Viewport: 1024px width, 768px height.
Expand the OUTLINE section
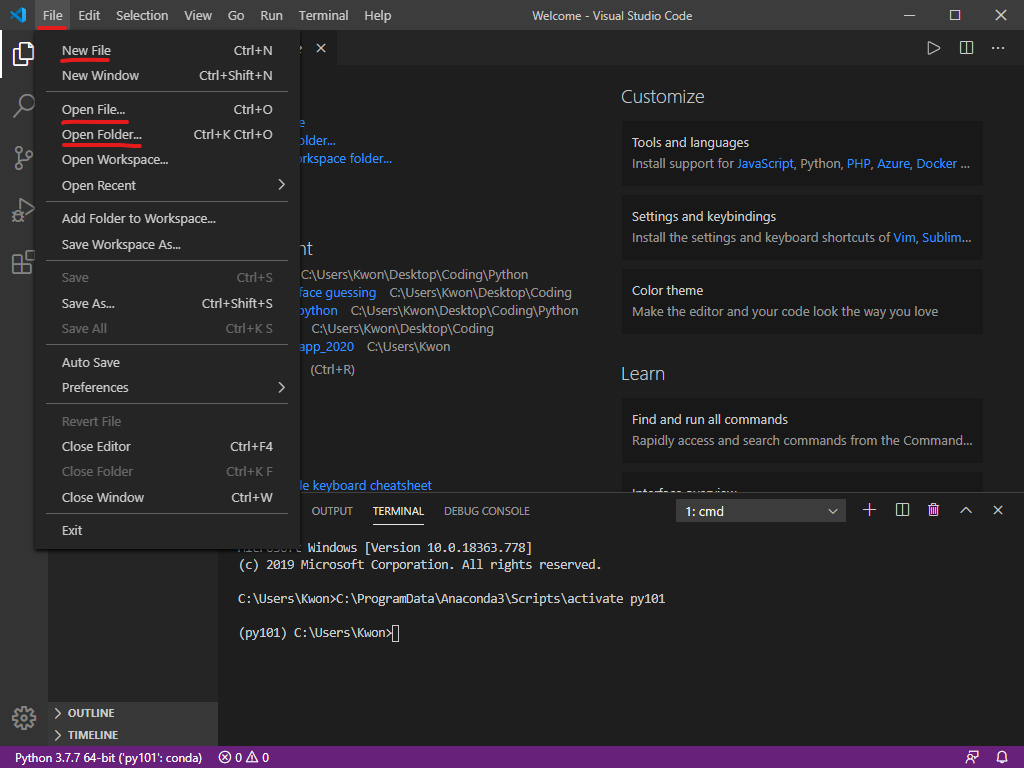133,713
